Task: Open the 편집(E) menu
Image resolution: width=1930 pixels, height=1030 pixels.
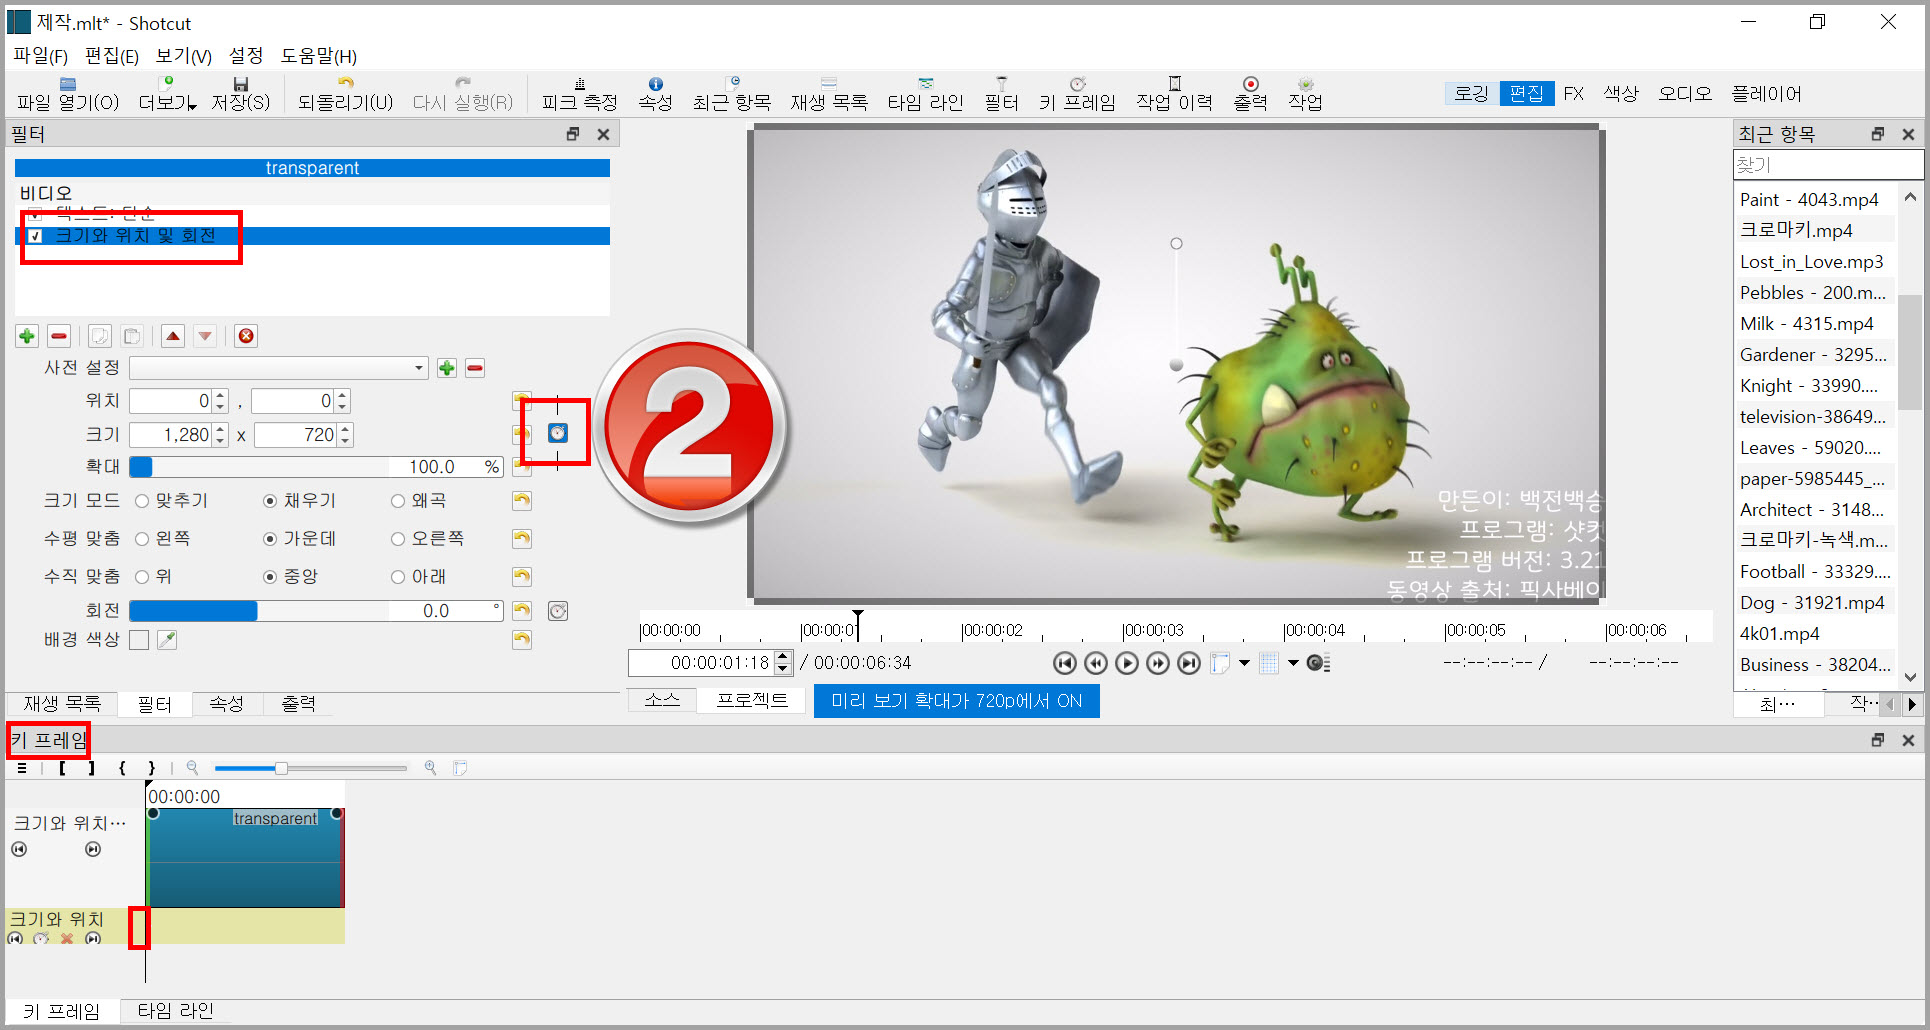Action: click(111, 56)
